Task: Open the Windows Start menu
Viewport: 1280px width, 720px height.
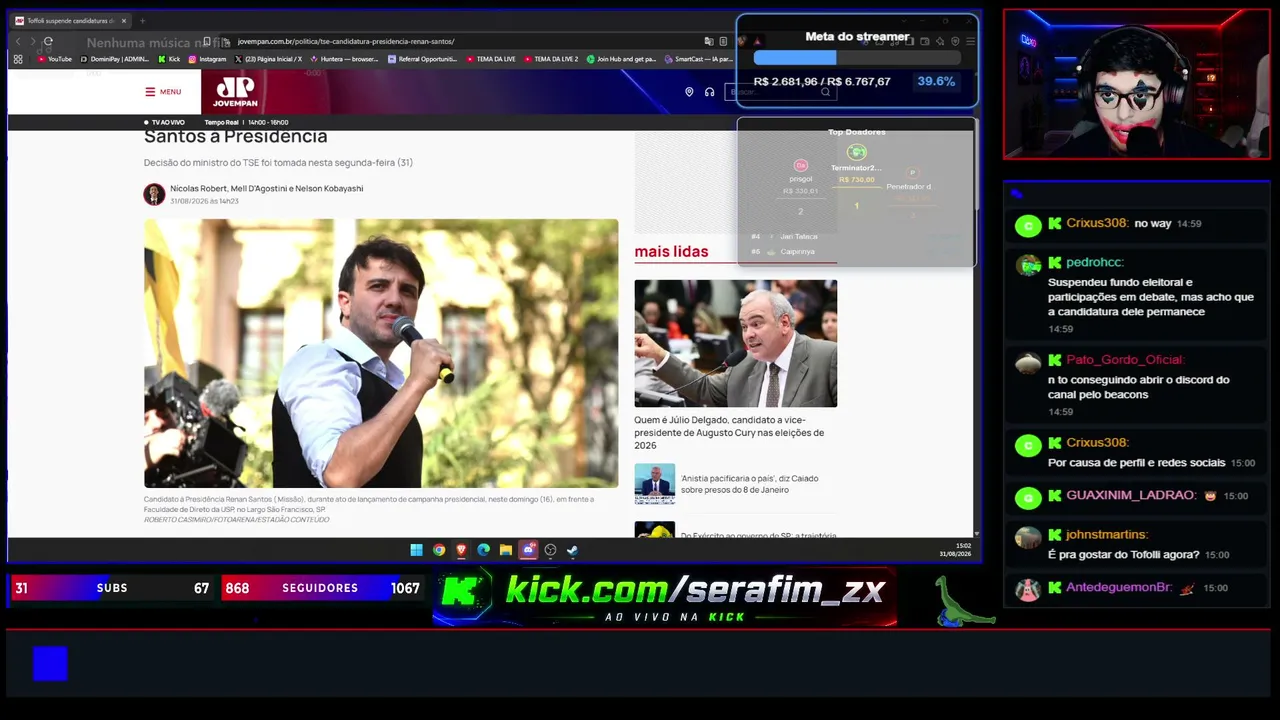Action: click(416, 550)
